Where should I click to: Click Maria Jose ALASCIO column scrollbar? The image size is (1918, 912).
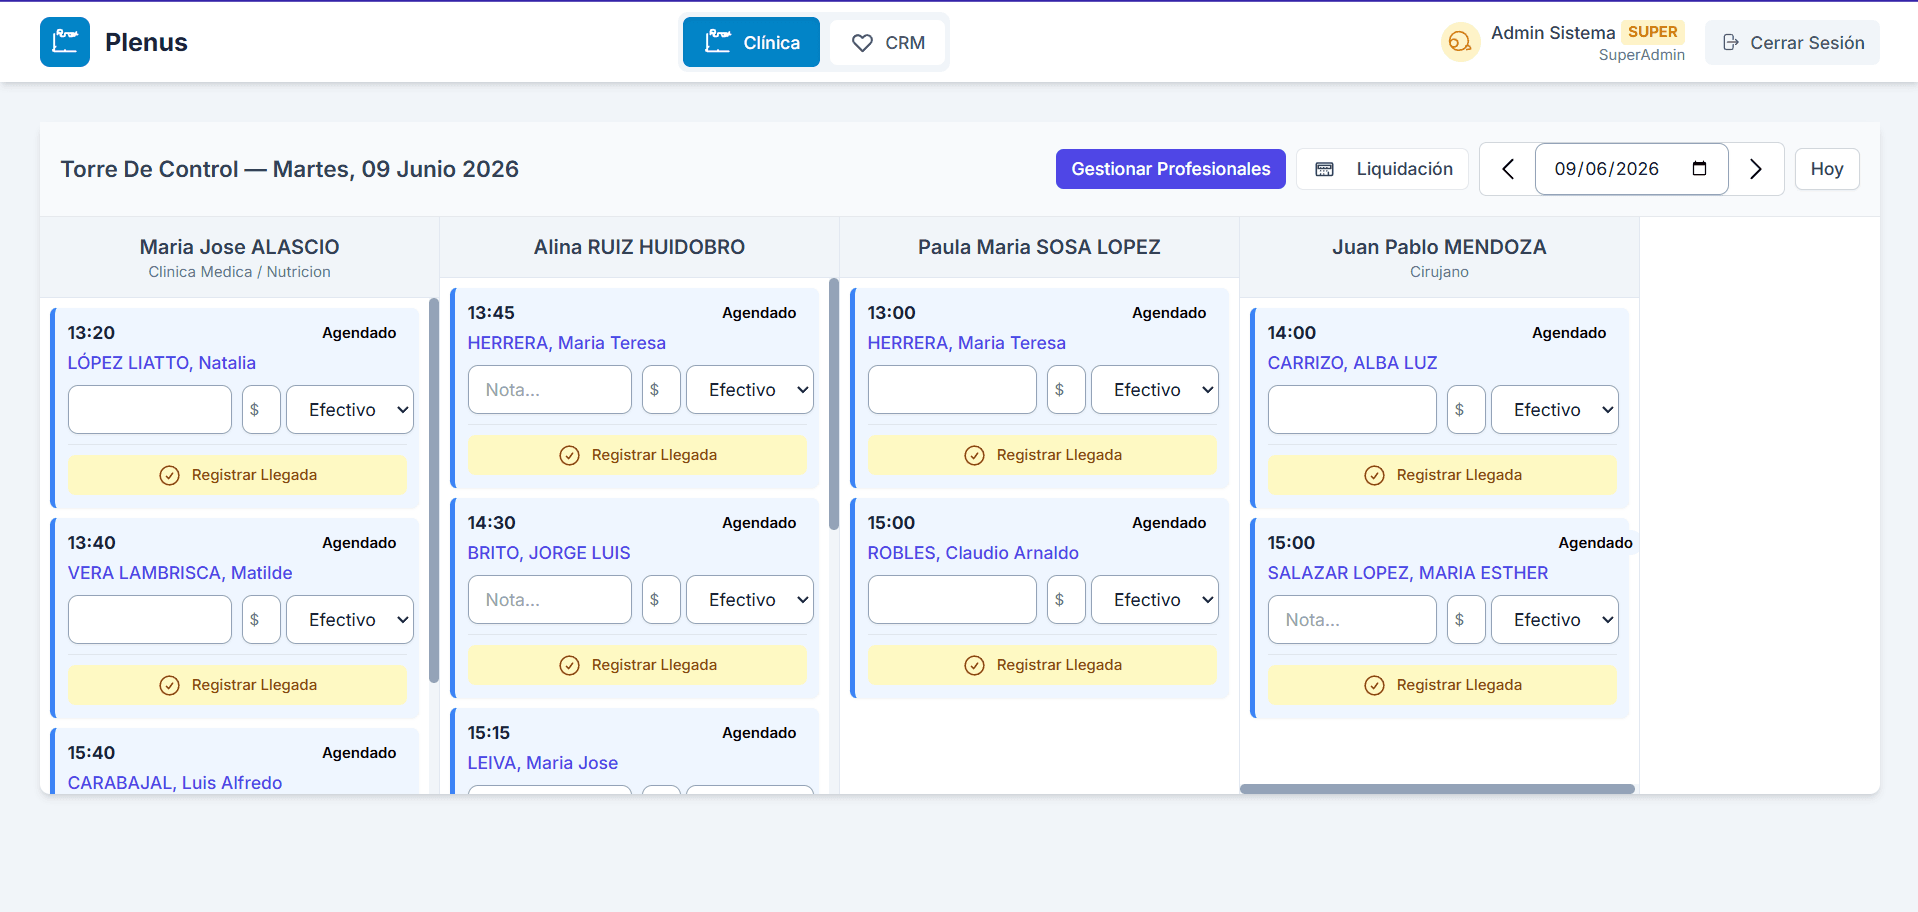click(434, 490)
